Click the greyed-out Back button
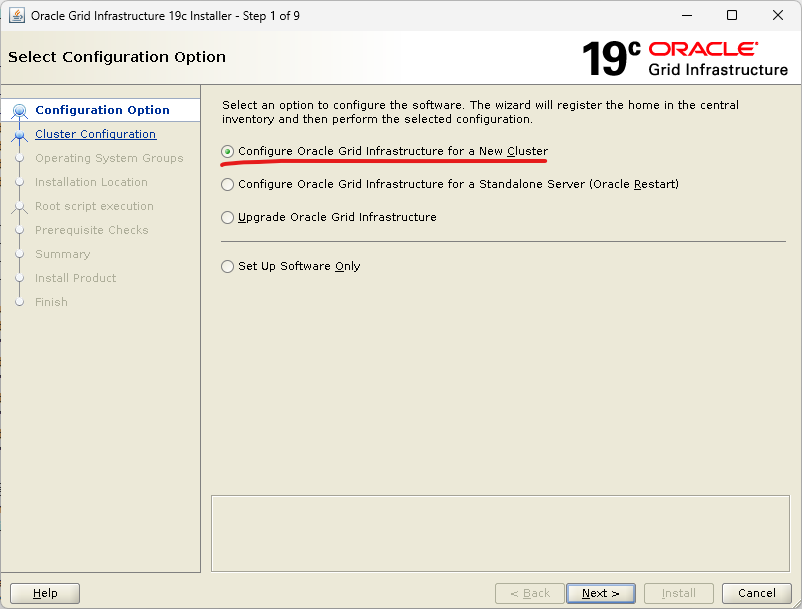 [530, 593]
